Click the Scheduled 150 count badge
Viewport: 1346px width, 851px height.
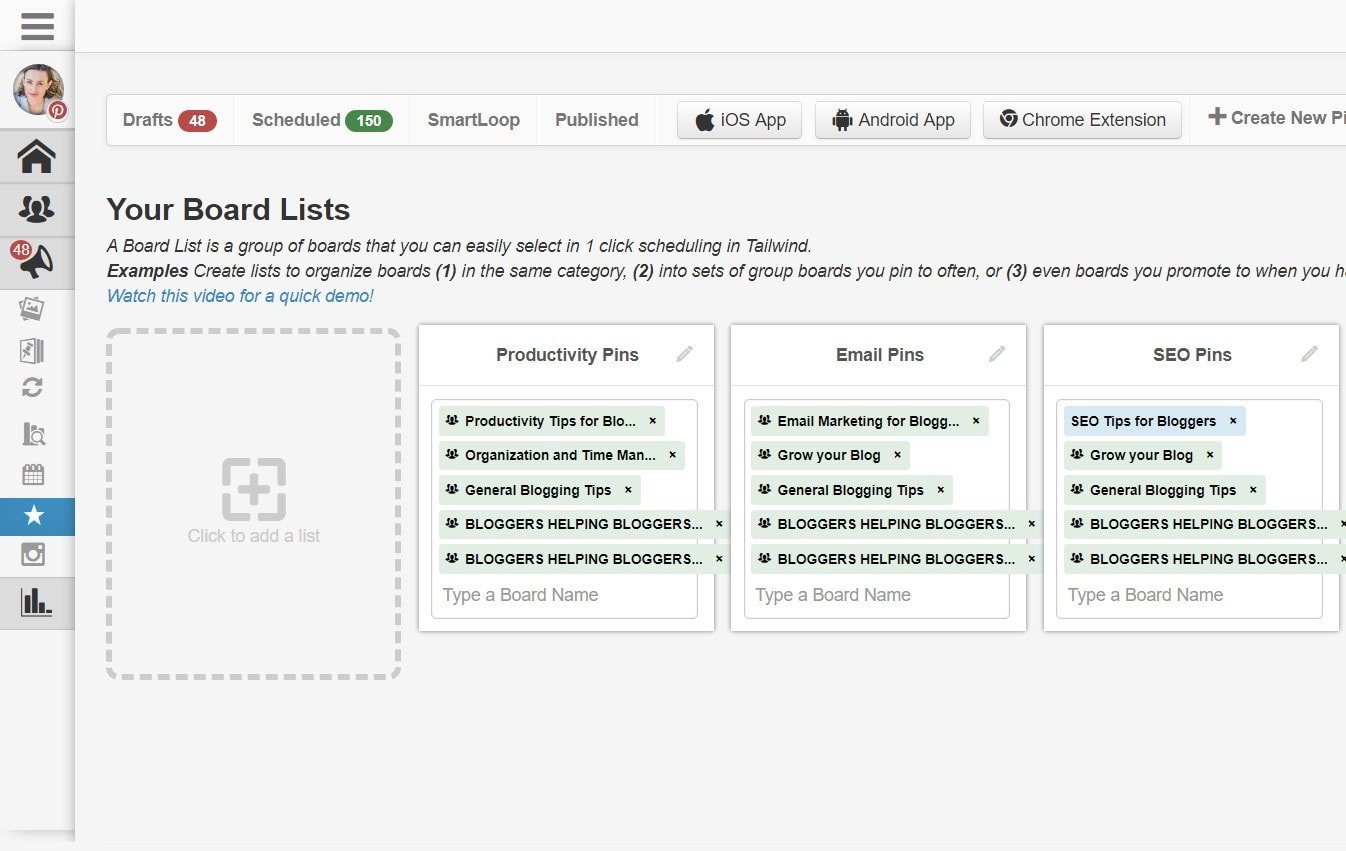tap(369, 121)
